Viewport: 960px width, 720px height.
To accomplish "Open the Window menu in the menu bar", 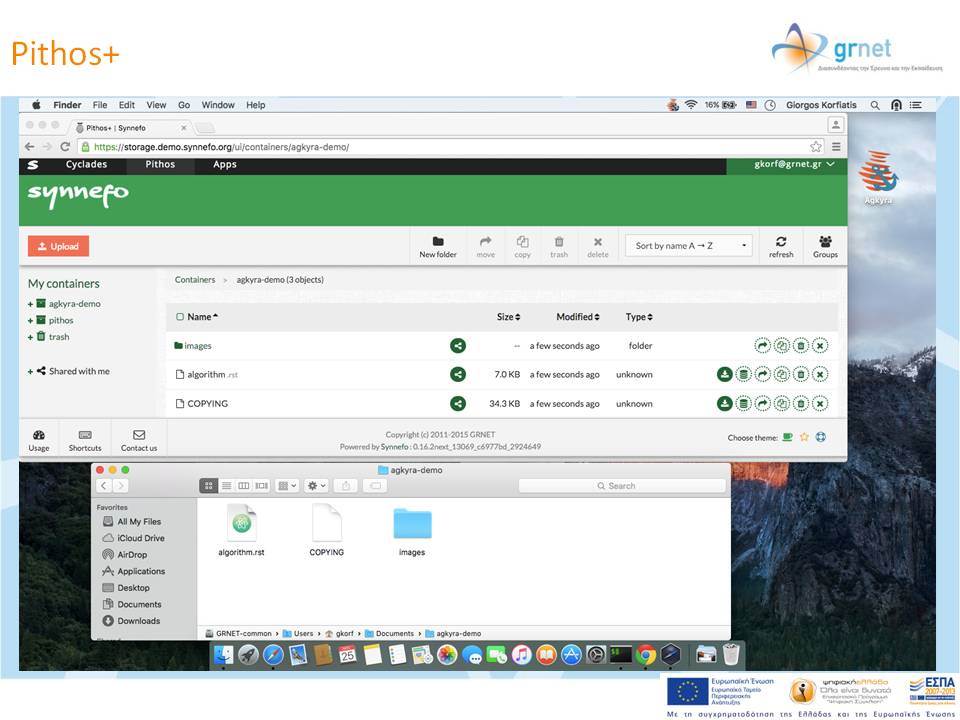I will pos(218,105).
